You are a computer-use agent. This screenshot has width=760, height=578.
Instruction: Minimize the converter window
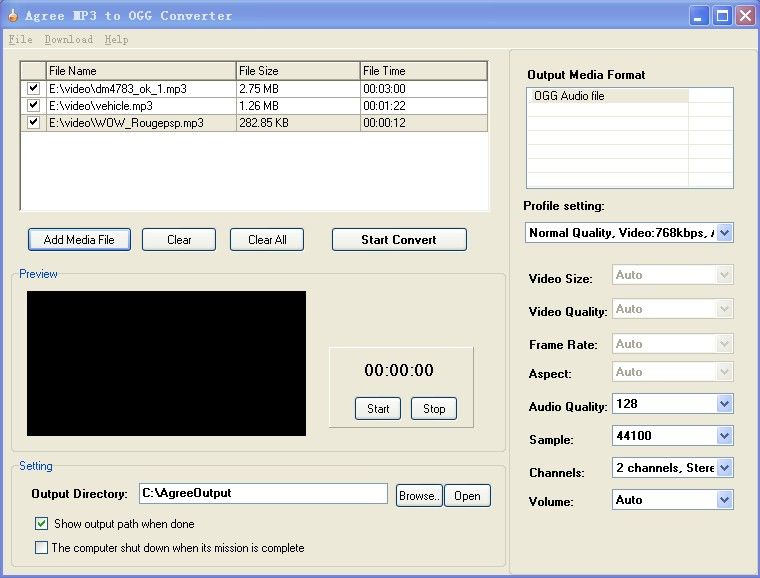click(698, 16)
